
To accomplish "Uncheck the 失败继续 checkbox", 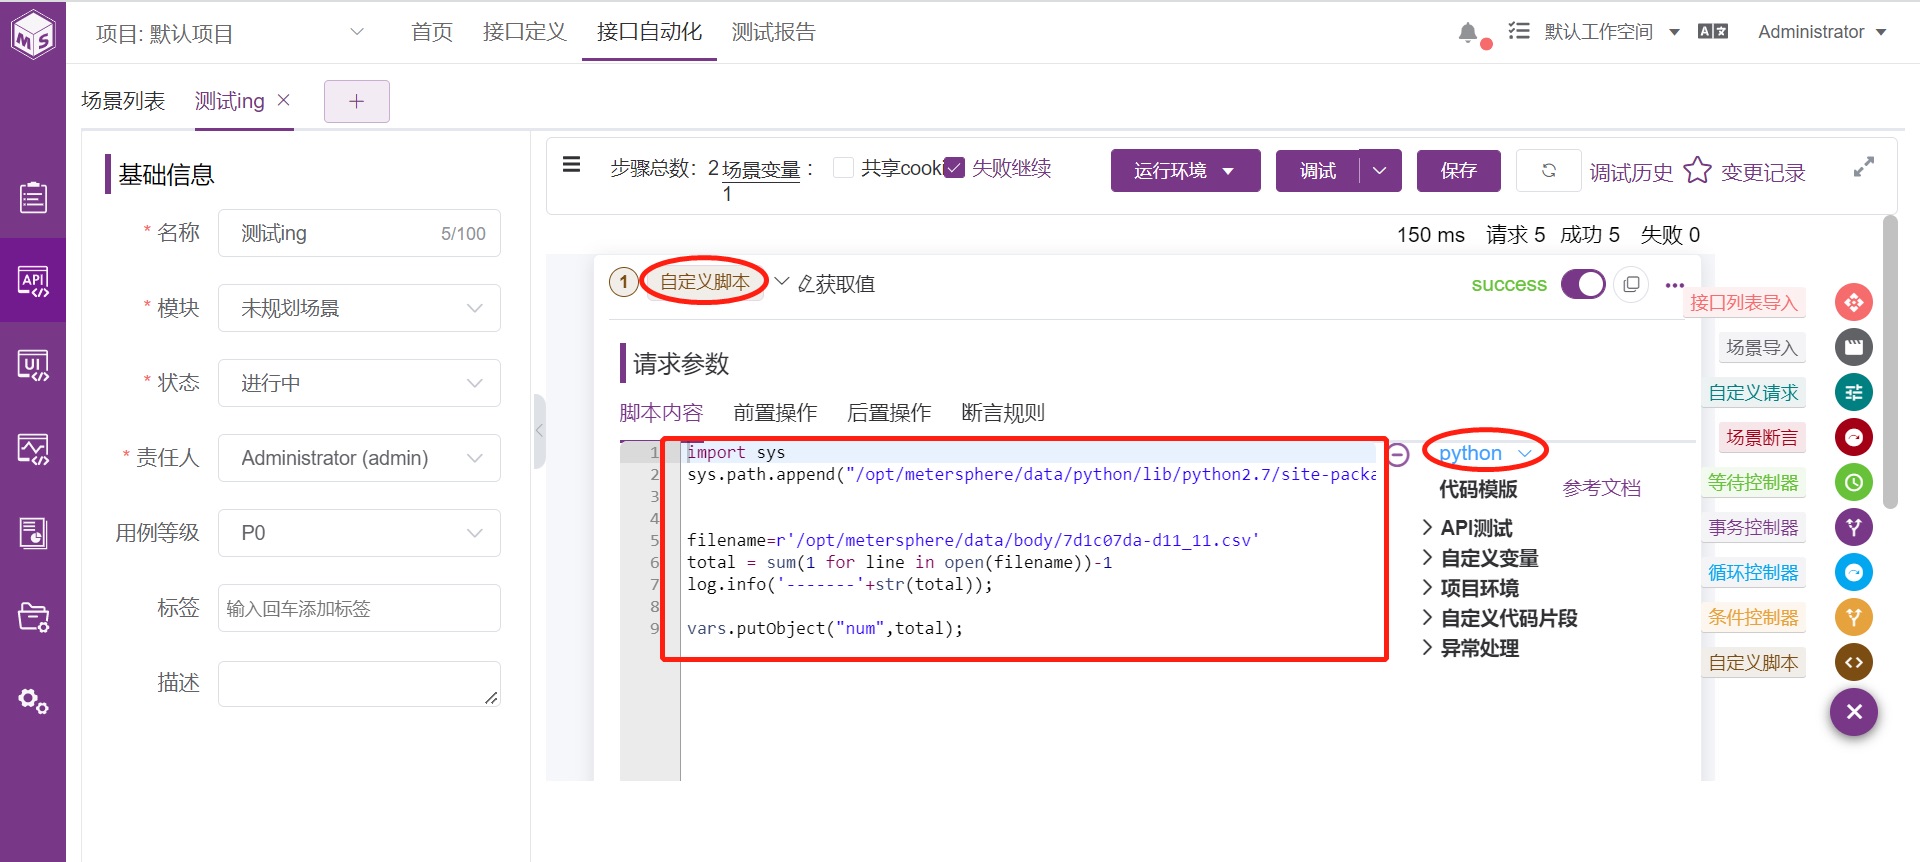I will tap(954, 168).
